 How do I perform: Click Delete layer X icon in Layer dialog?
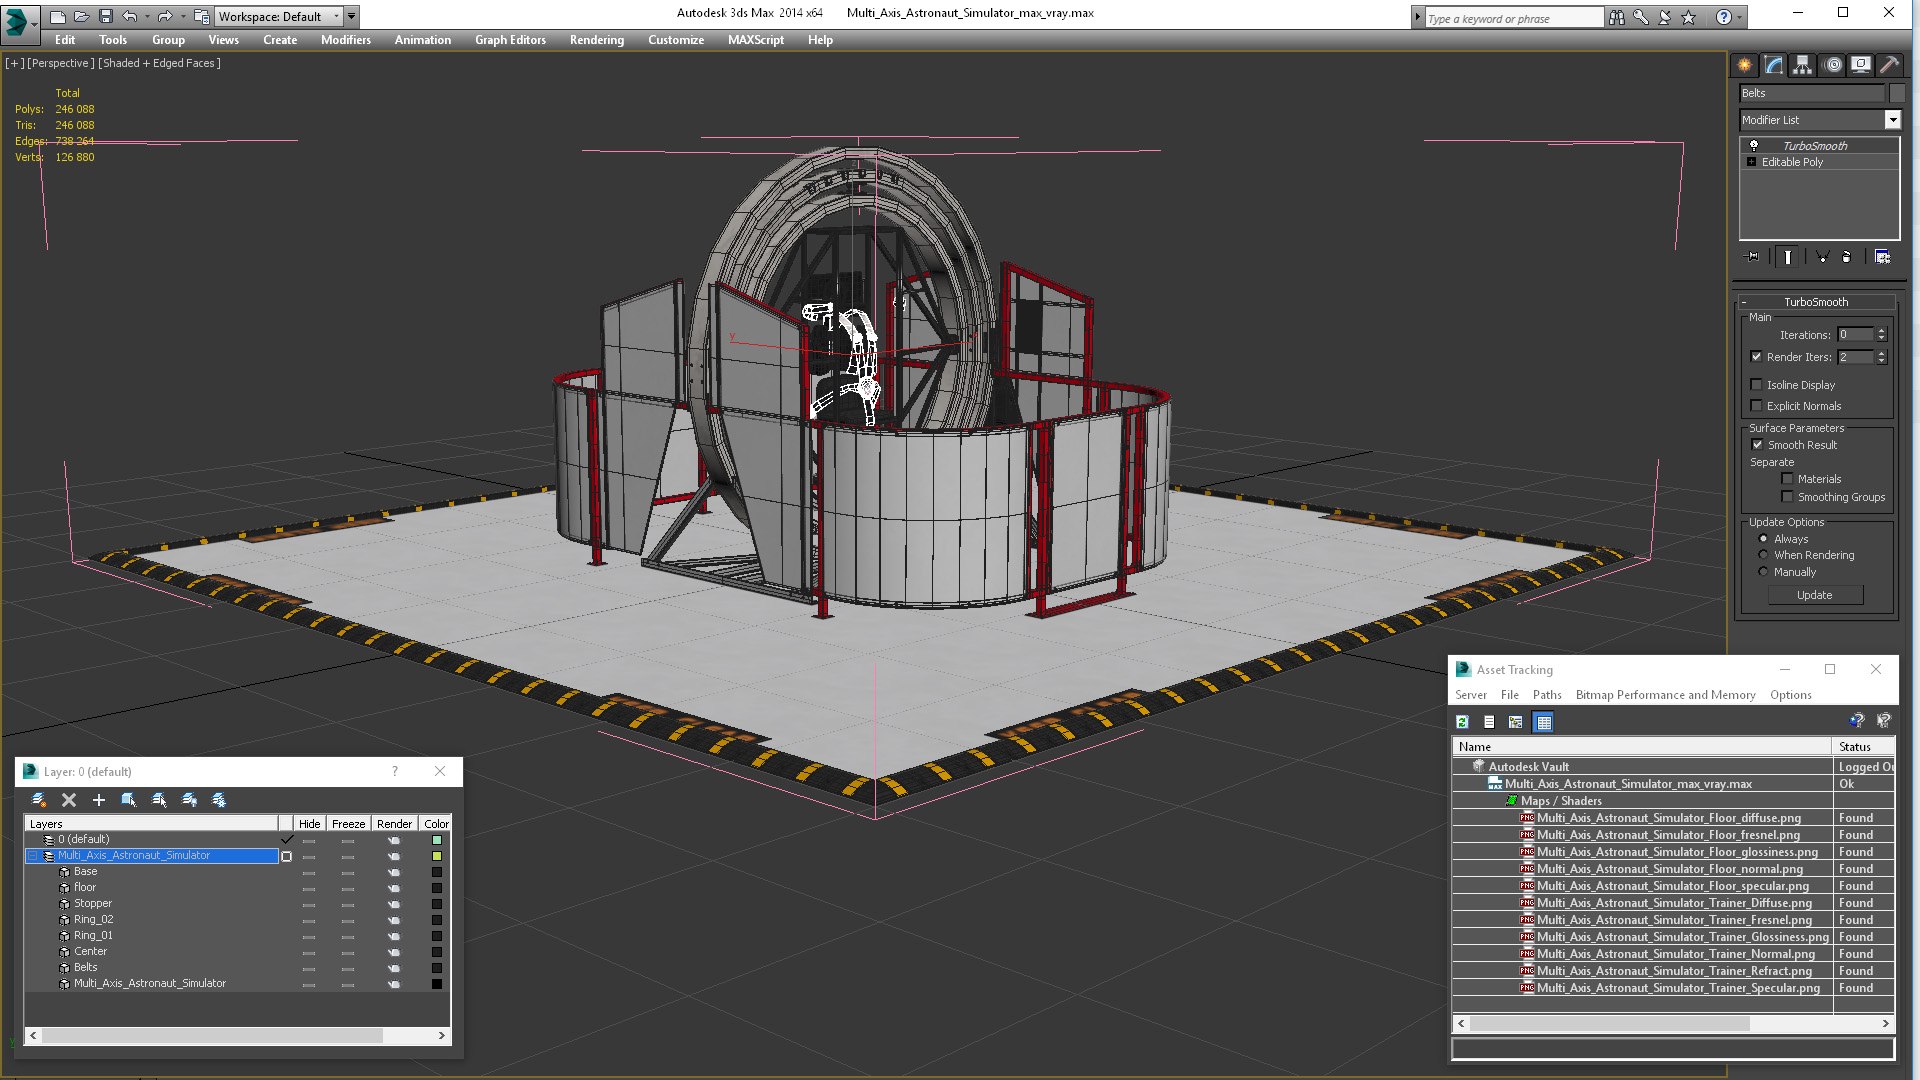point(69,800)
